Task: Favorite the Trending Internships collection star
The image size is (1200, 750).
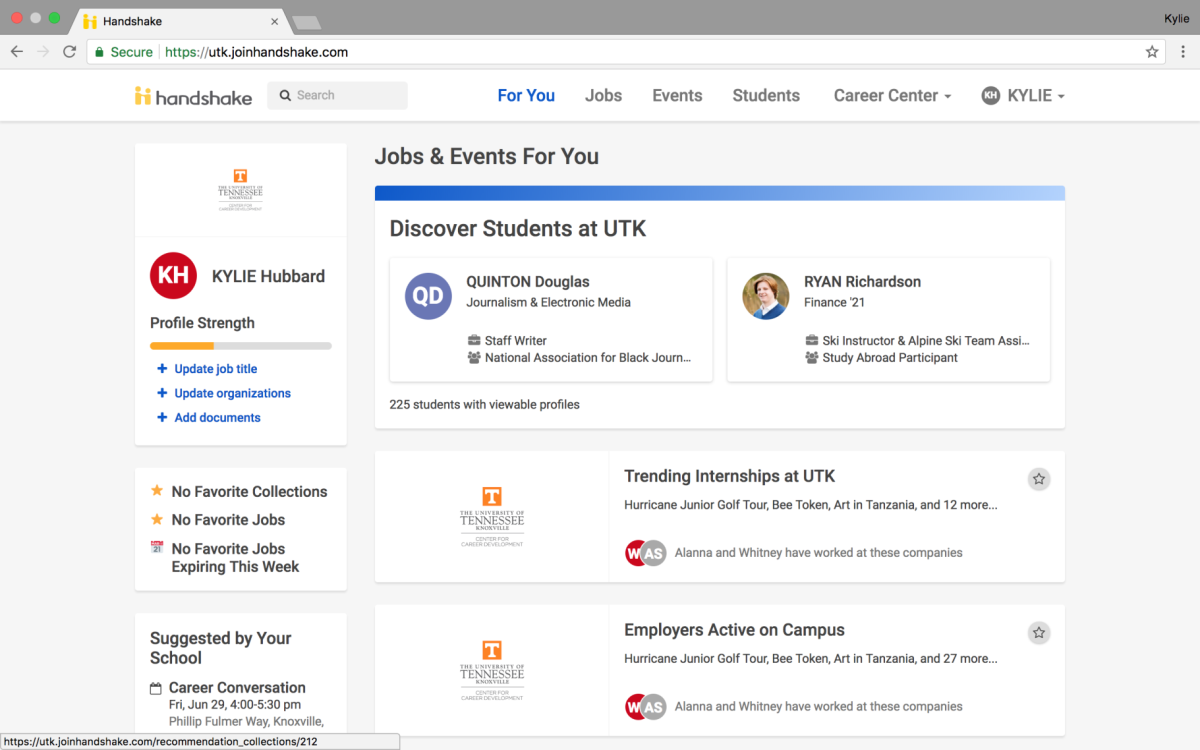Action: (x=1039, y=479)
